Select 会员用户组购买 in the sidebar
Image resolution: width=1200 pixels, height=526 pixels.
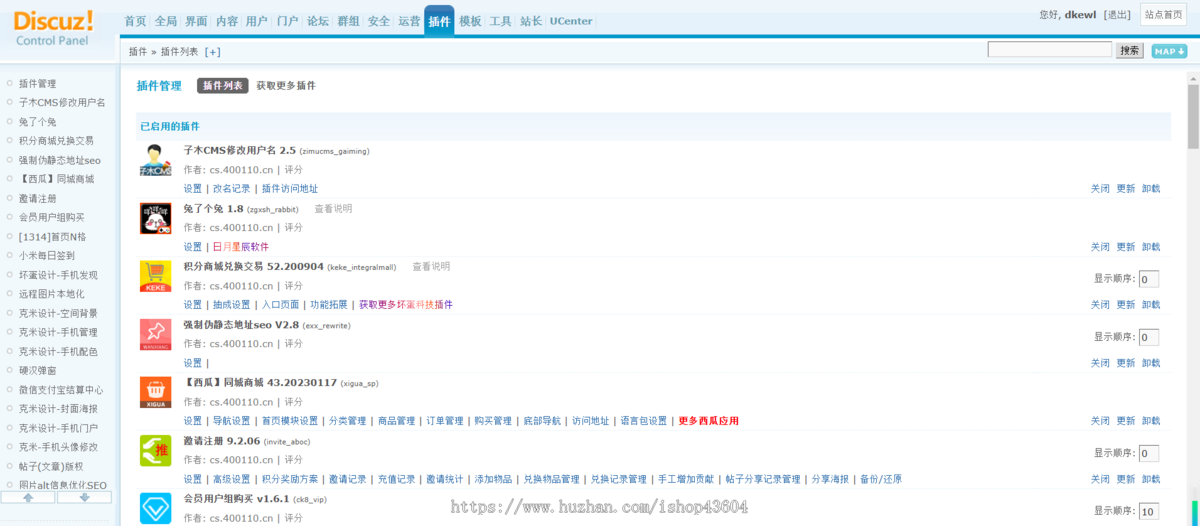pyautogui.click(x=52, y=217)
